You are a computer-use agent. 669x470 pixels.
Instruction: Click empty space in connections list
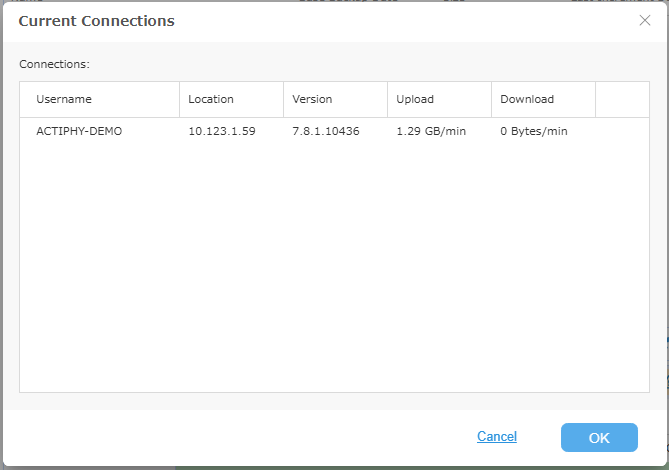(x=334, y=268)
